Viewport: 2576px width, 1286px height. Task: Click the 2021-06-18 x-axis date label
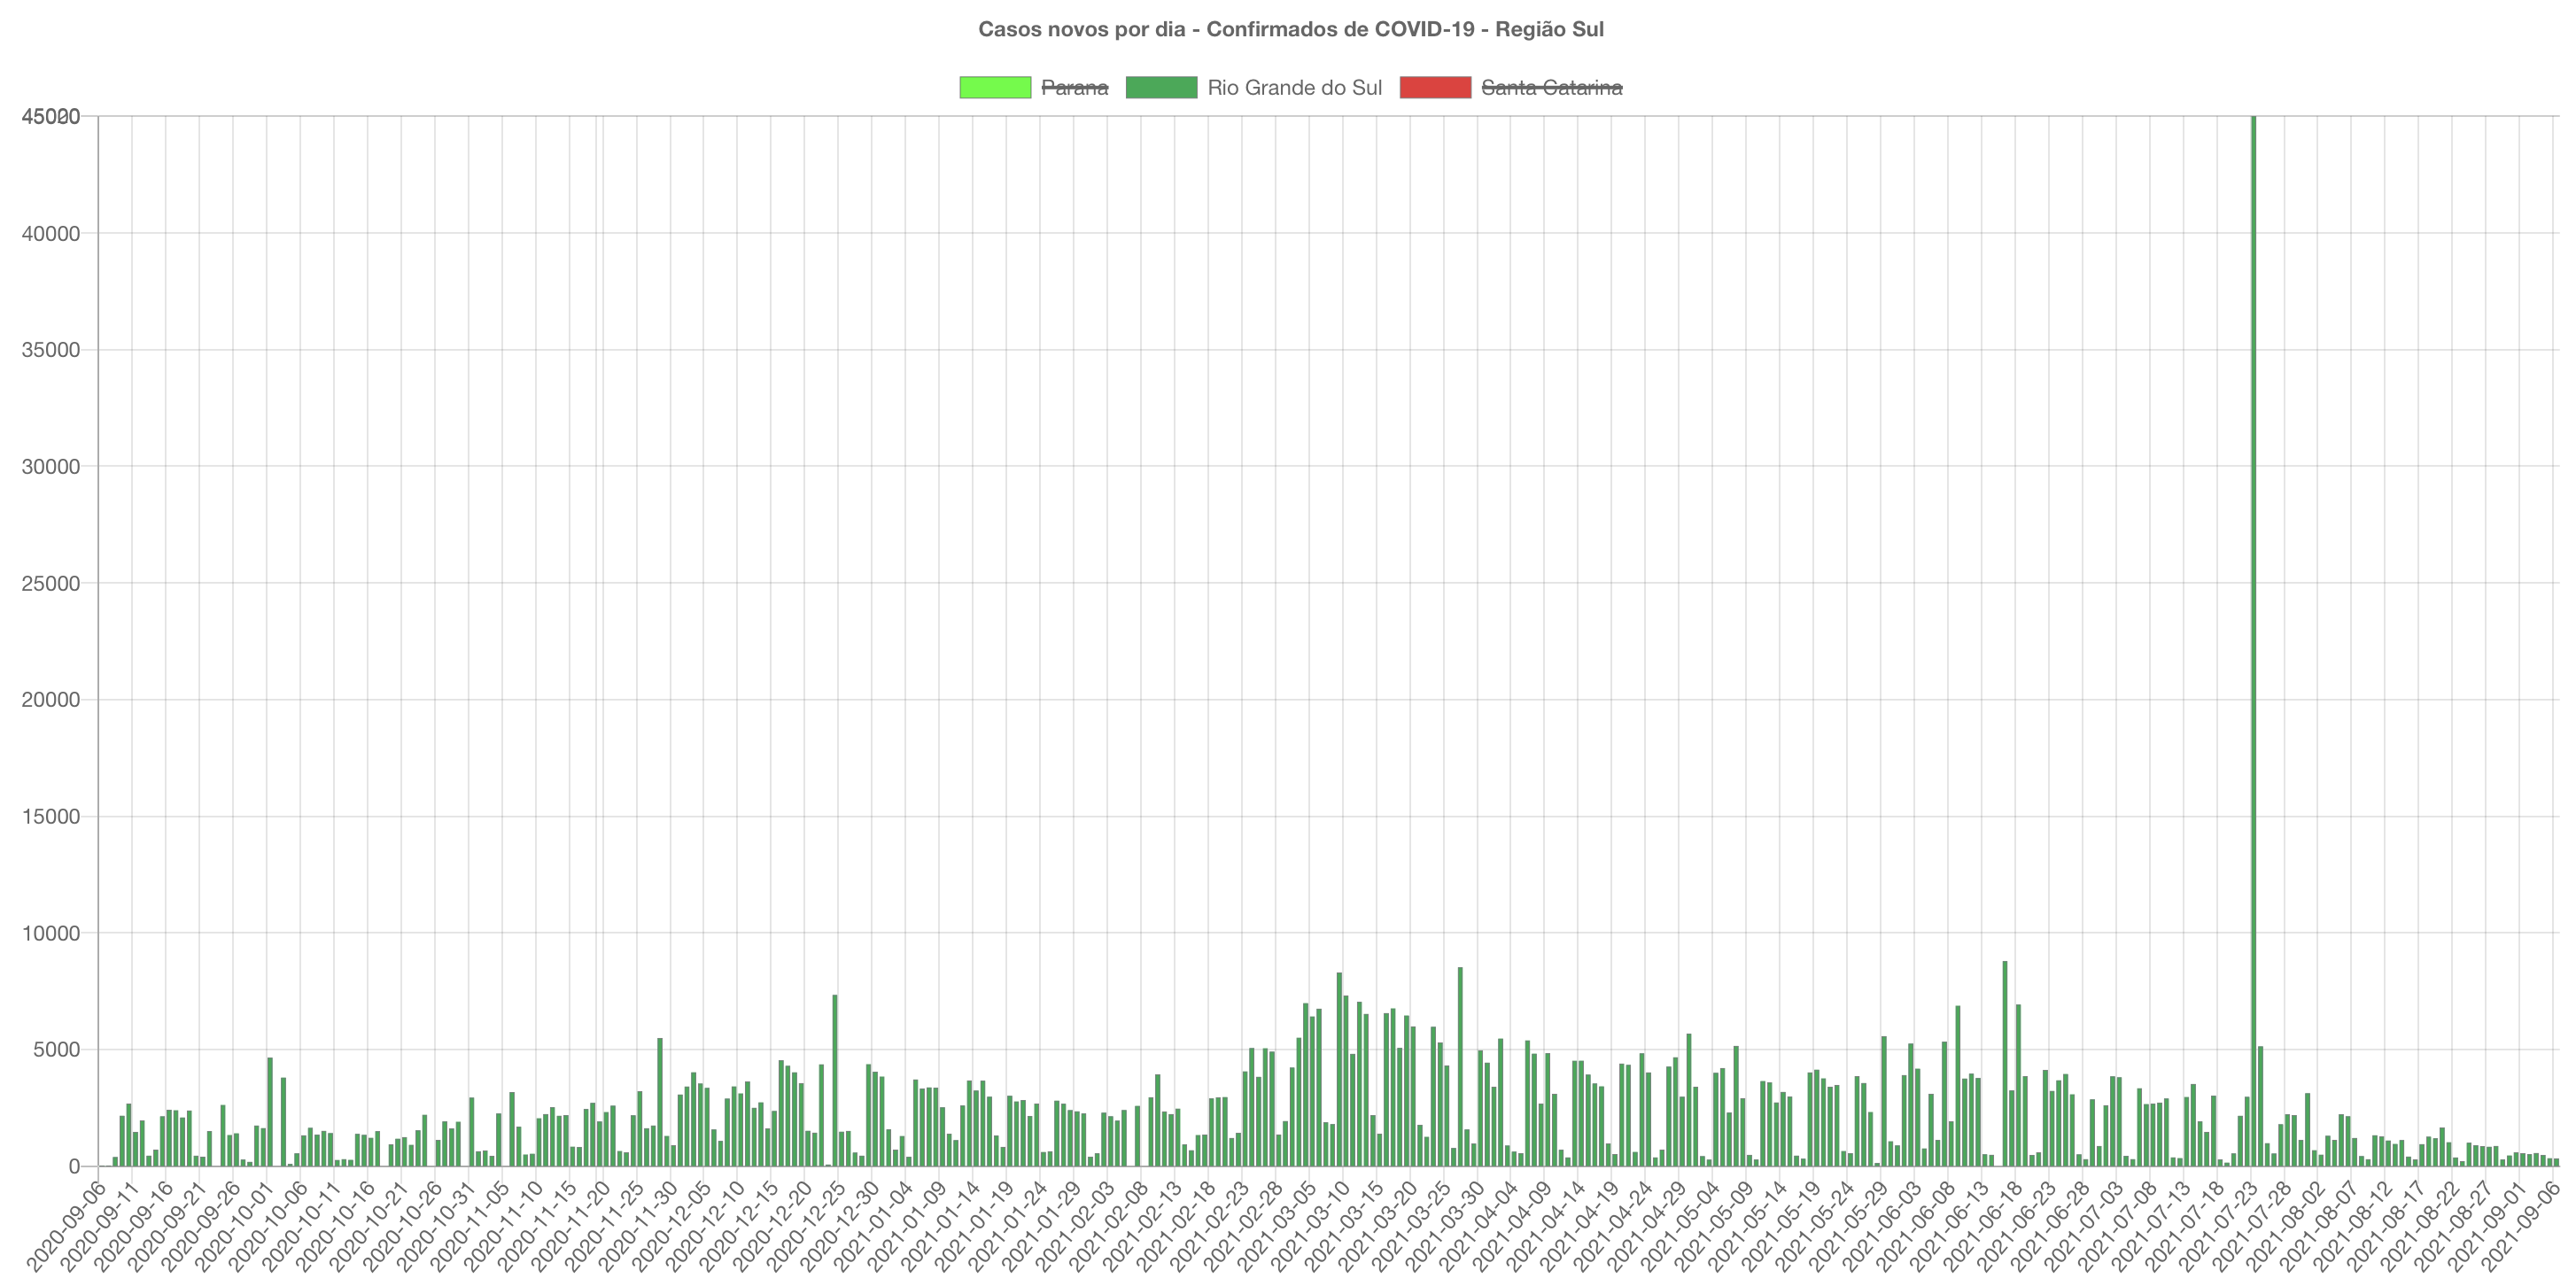pos(1984,1225)
